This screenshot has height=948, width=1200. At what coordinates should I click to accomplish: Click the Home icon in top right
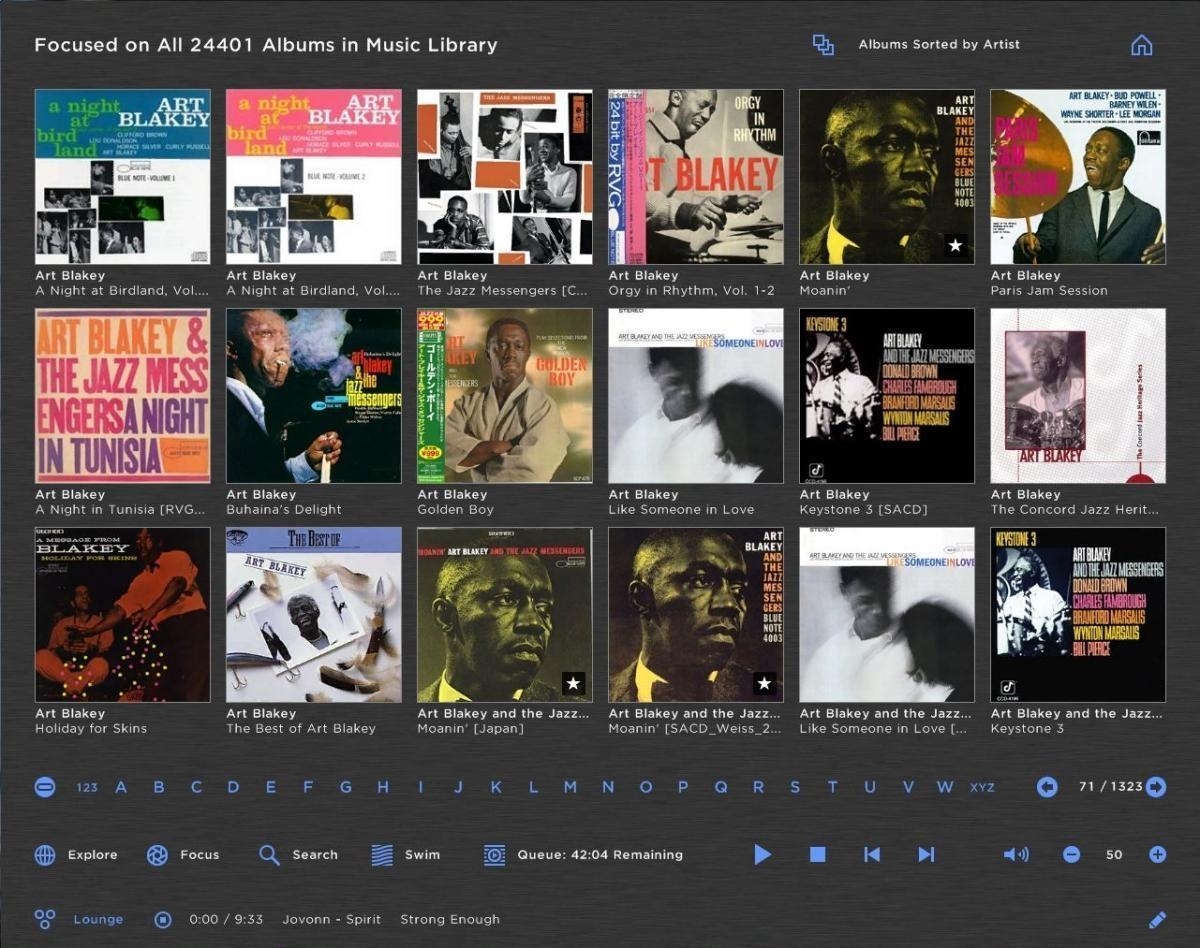pos(1141,45)
